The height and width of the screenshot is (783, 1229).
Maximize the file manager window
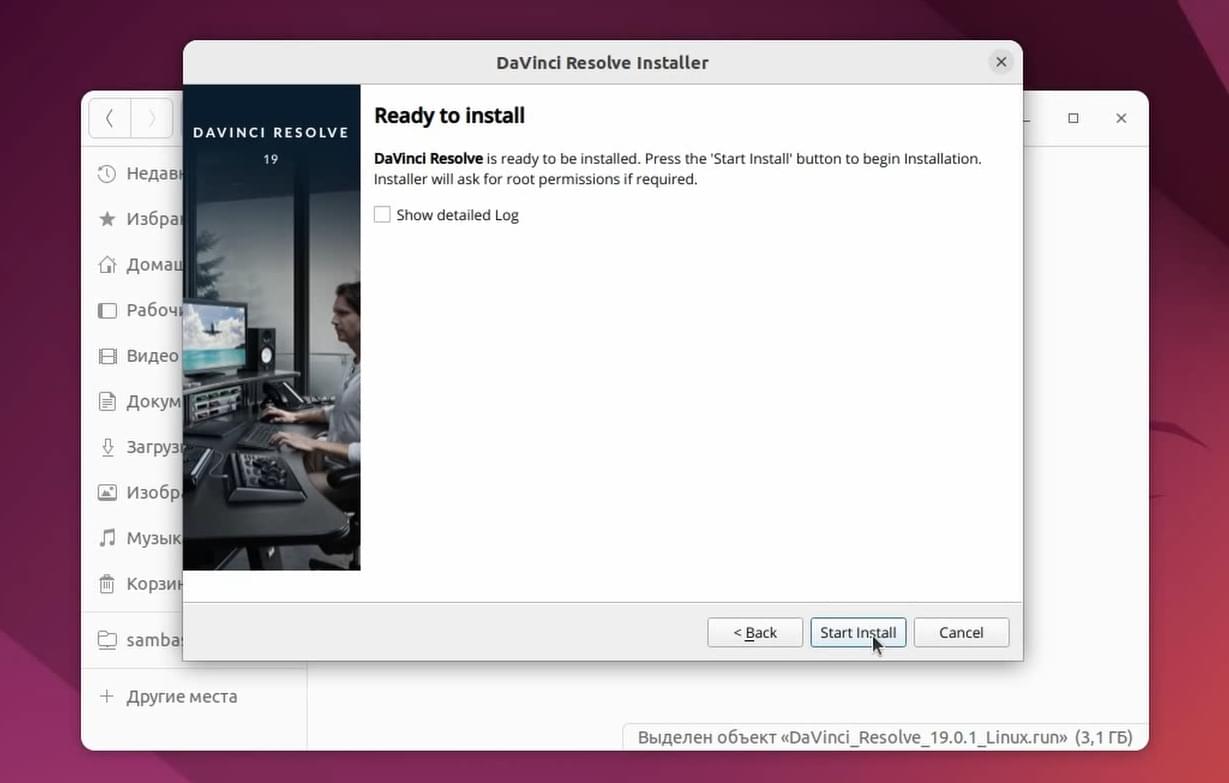click(x=1073, y=118)
